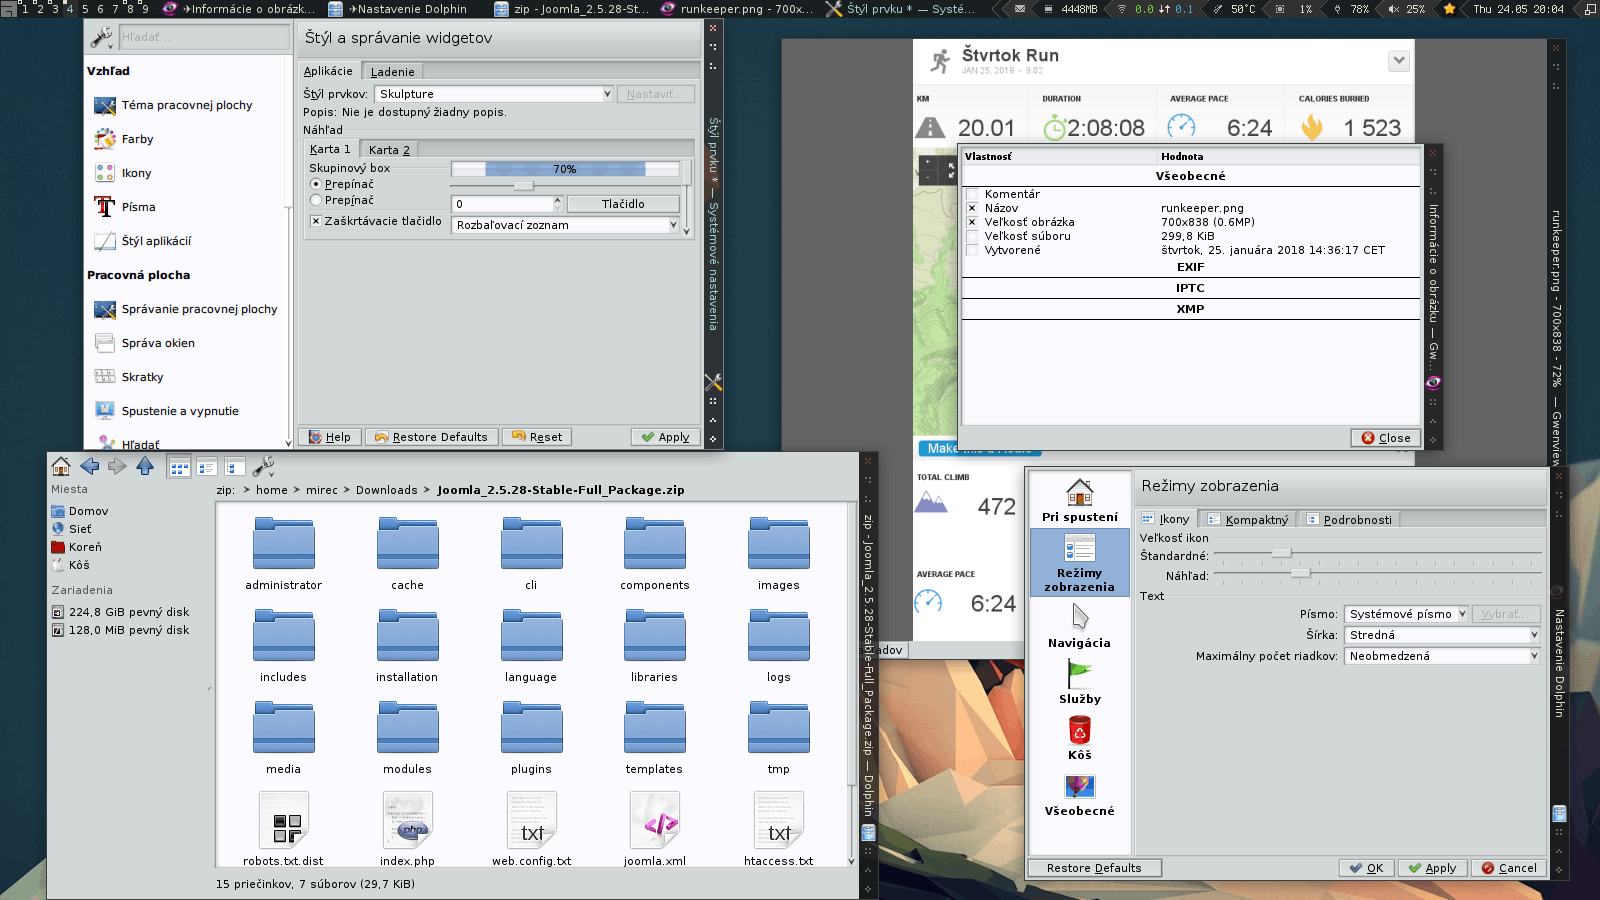The image size is (1600, 900).
Task: Open the Štýl prvkov Skulpture dropdown
Action: [493, 94]
